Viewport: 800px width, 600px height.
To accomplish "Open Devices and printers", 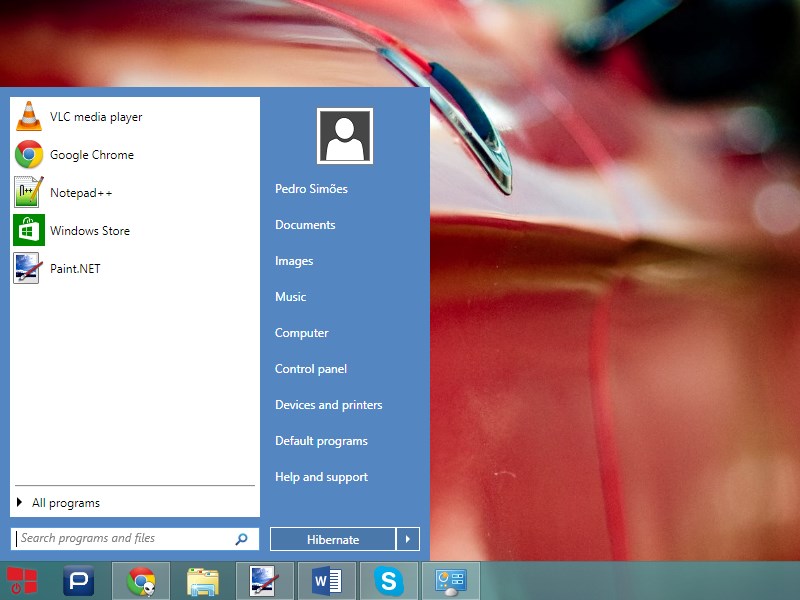I will (328, 405).
